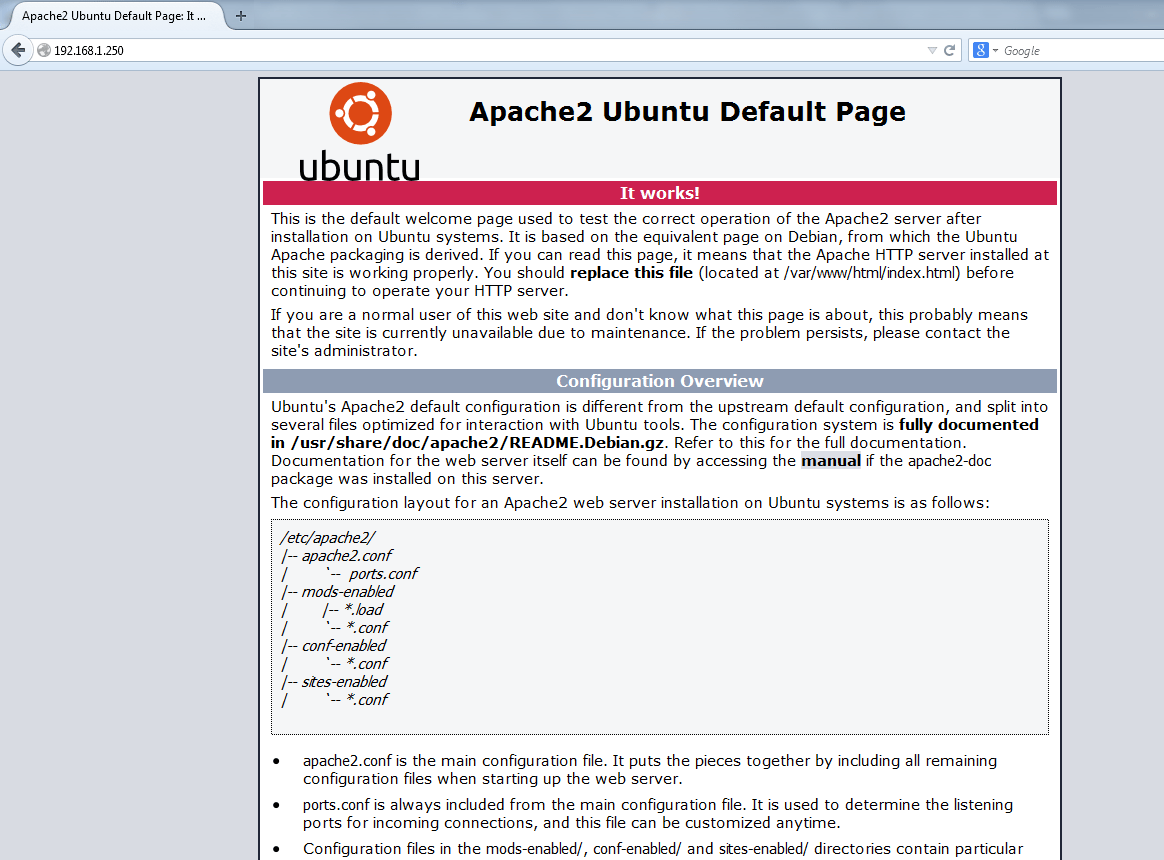Click bullet about apache2.conf main configuration file

coord(650,769)
